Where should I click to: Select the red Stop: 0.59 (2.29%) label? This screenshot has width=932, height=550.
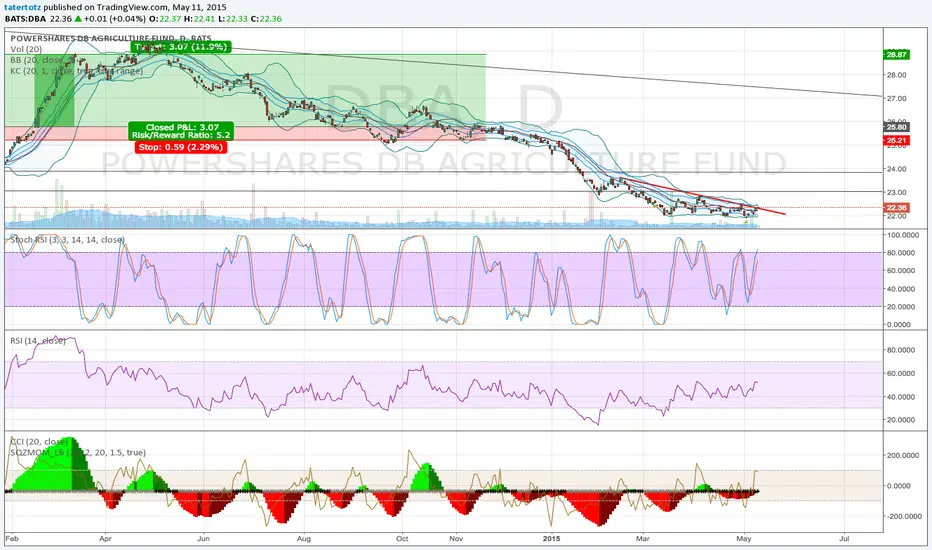pyautogui.click(x=181, y=147)
